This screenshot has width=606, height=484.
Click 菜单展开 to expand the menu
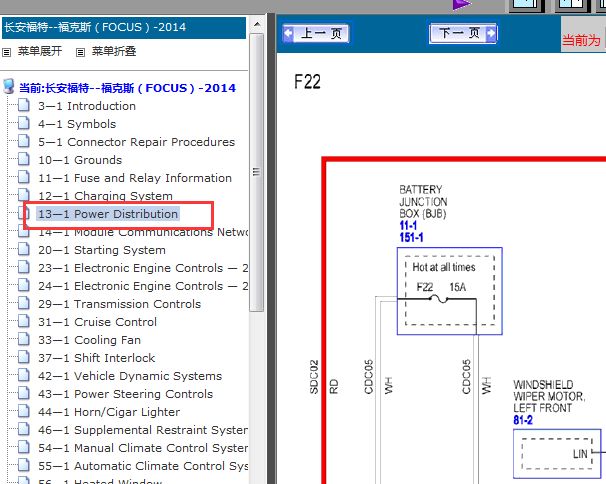point(40,51)
